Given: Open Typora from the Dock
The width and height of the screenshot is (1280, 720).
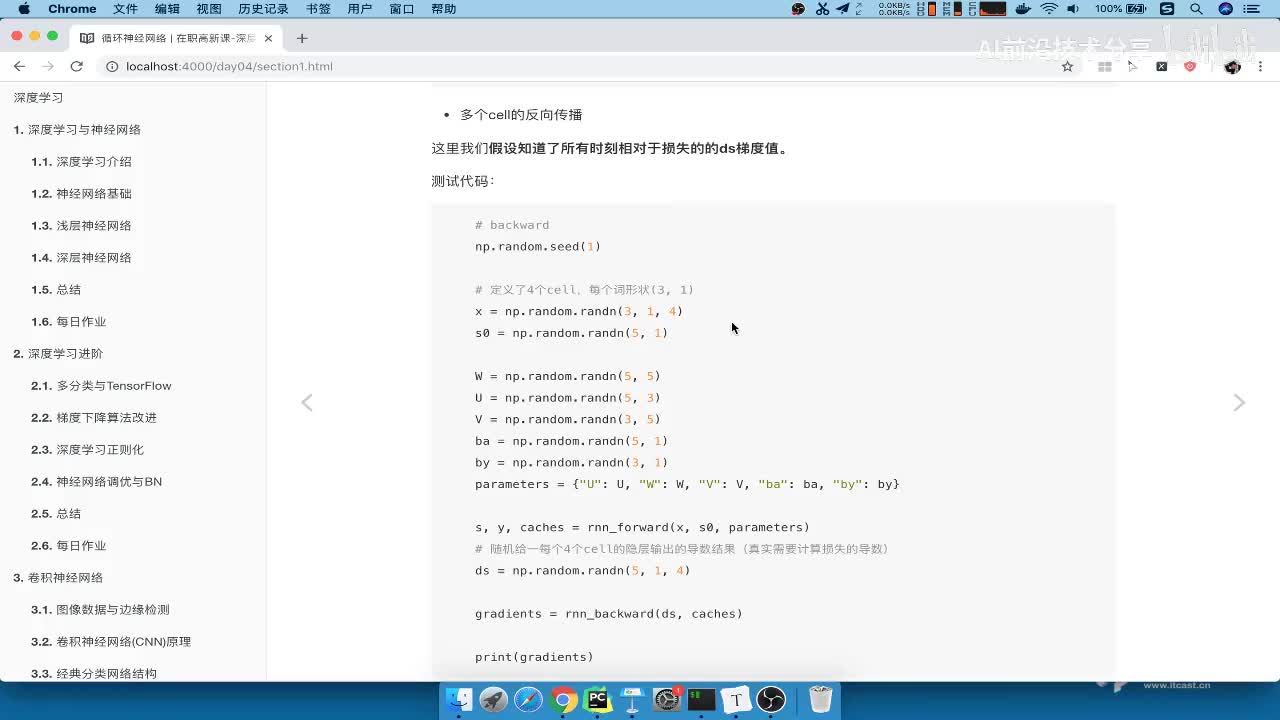Looking at the screenshot, I should [x=737, y=699].
